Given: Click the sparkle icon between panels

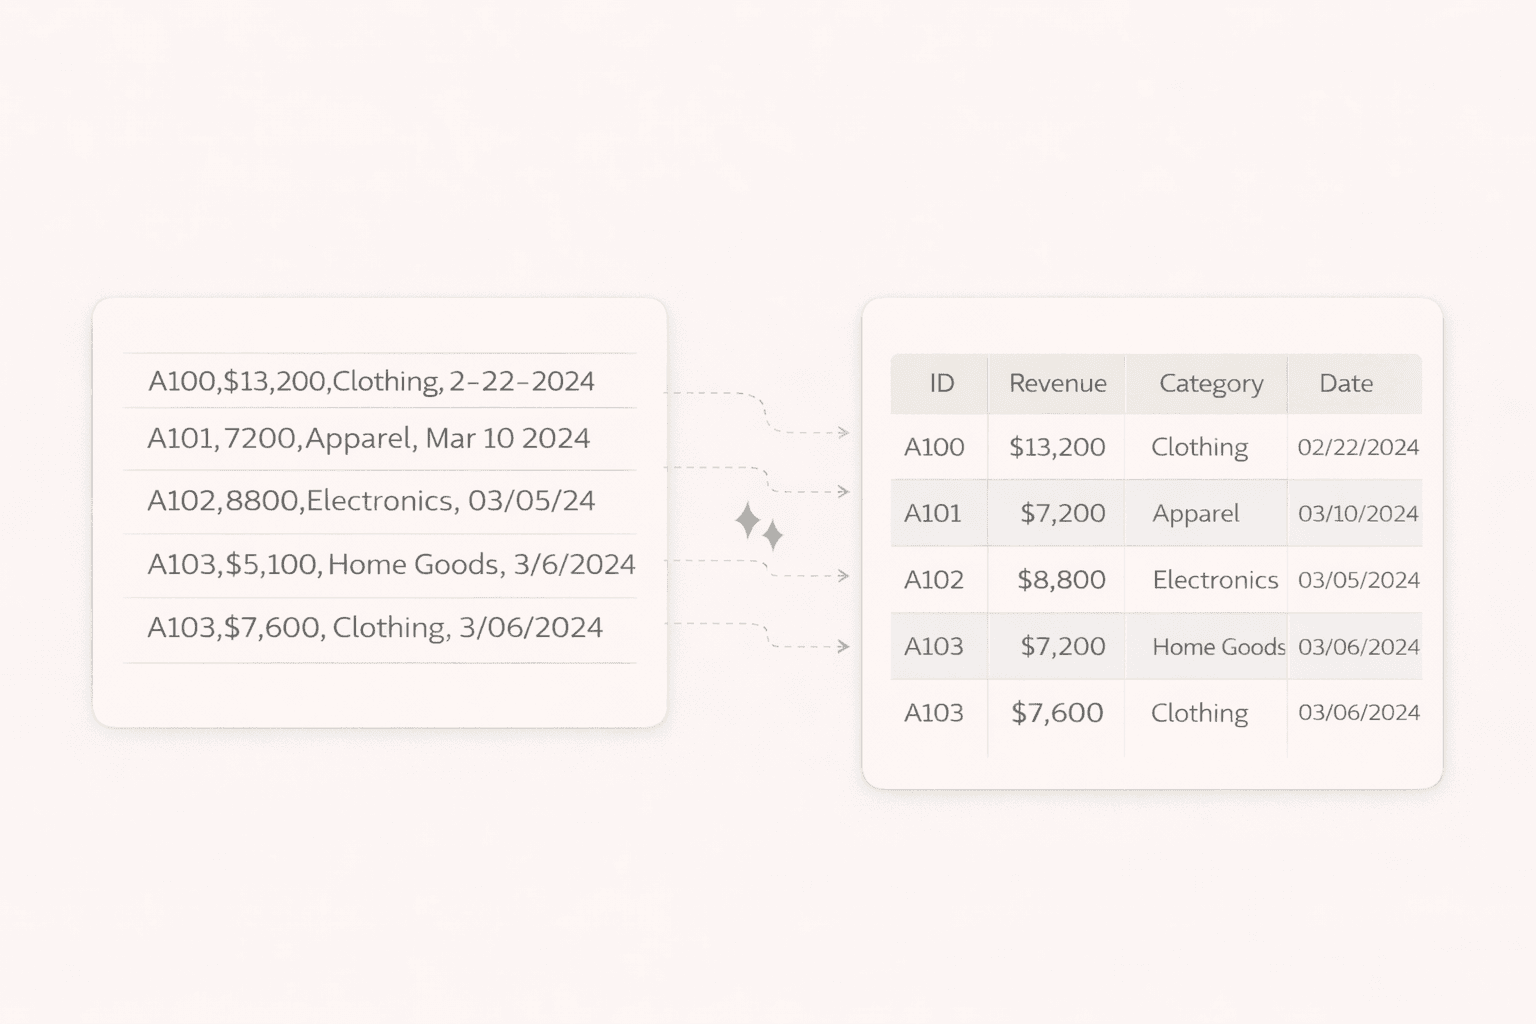Looking at the screenshot, I should [759, 526].
